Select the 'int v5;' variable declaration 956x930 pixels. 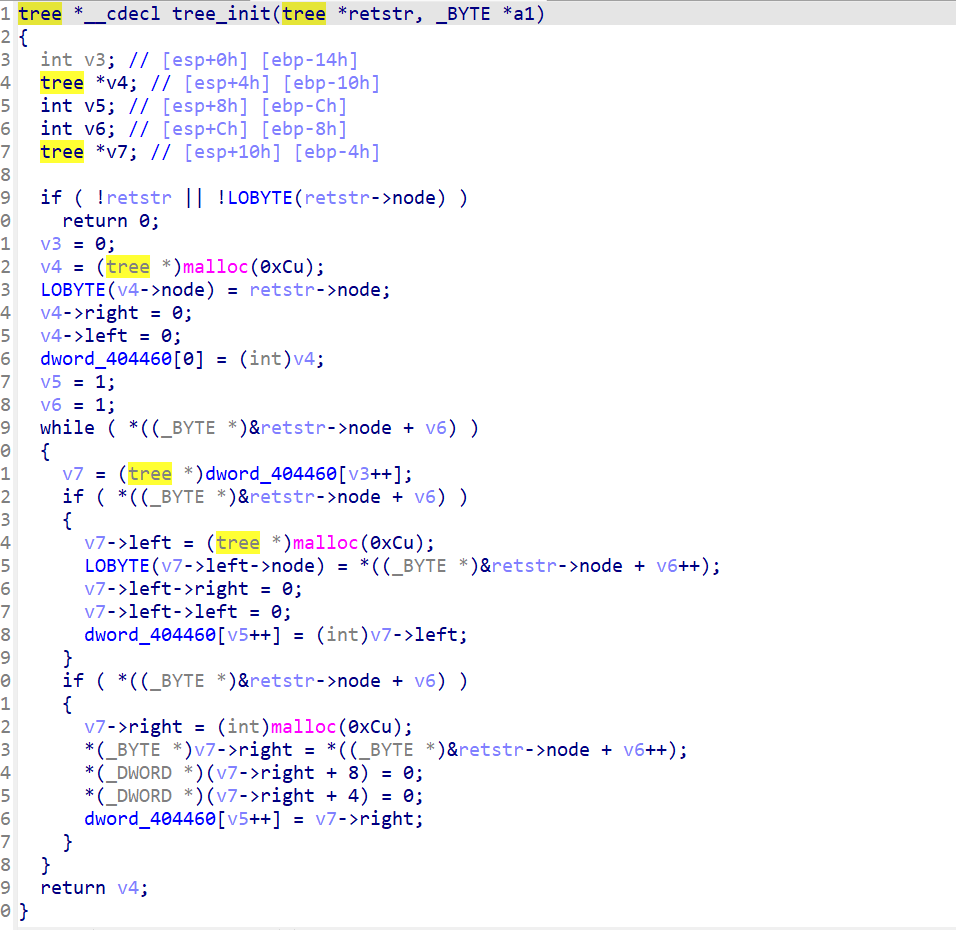(77, 106)
